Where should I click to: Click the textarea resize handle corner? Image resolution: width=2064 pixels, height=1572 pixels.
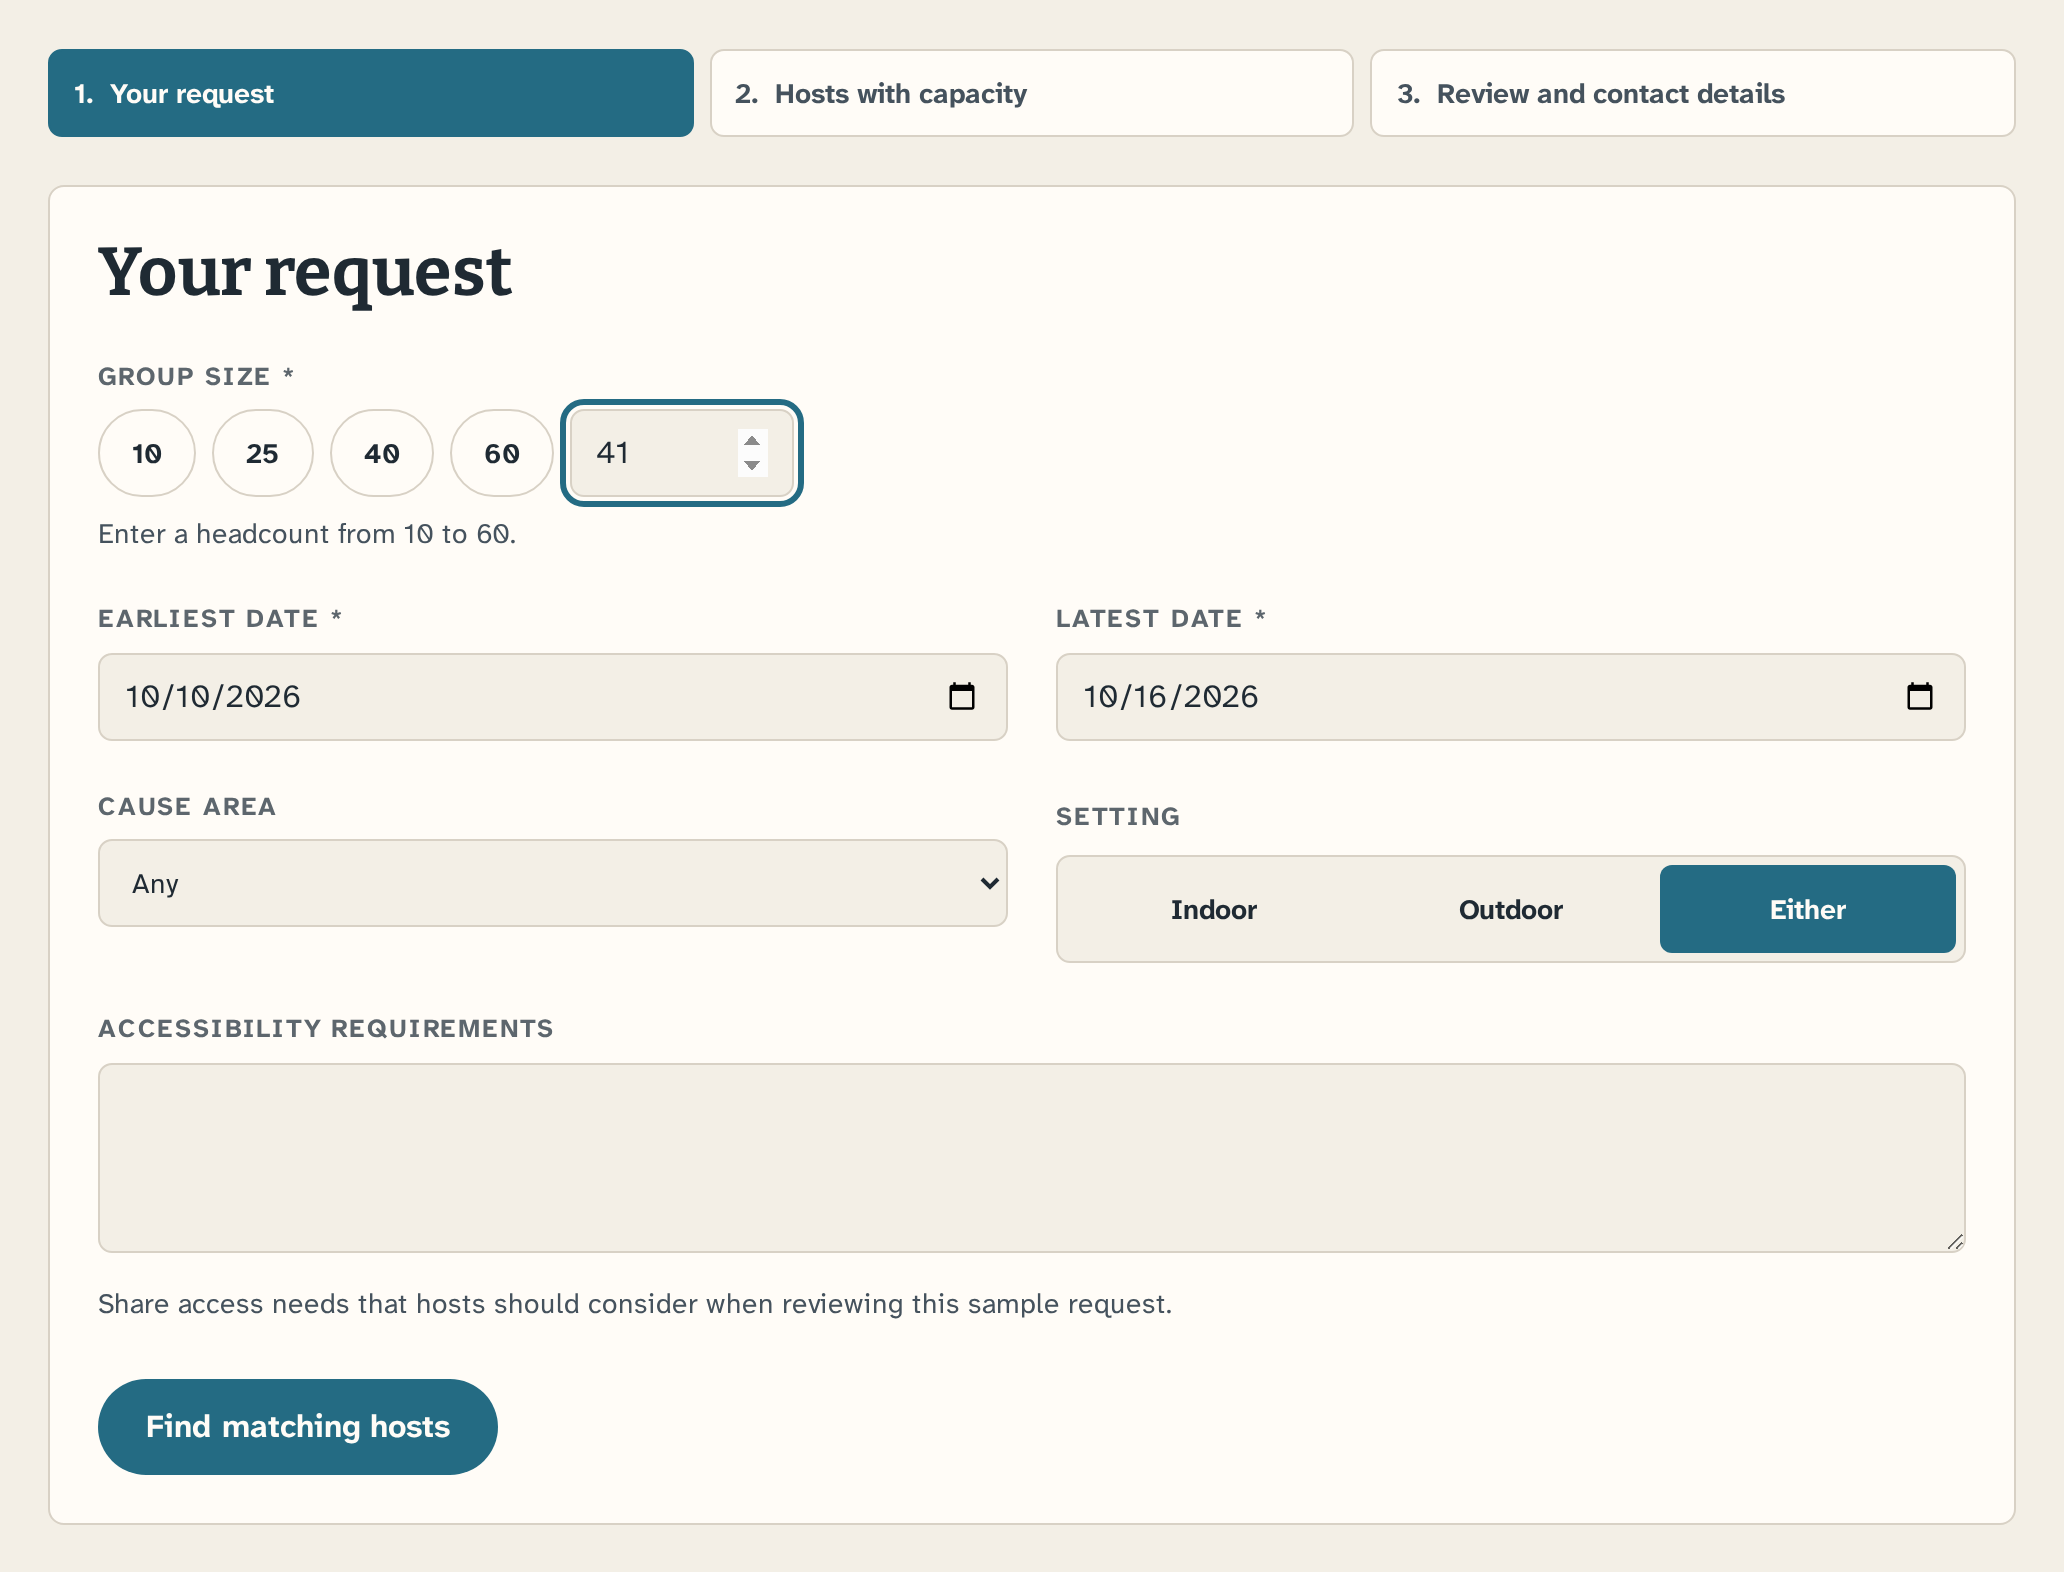point(1955,1242)
